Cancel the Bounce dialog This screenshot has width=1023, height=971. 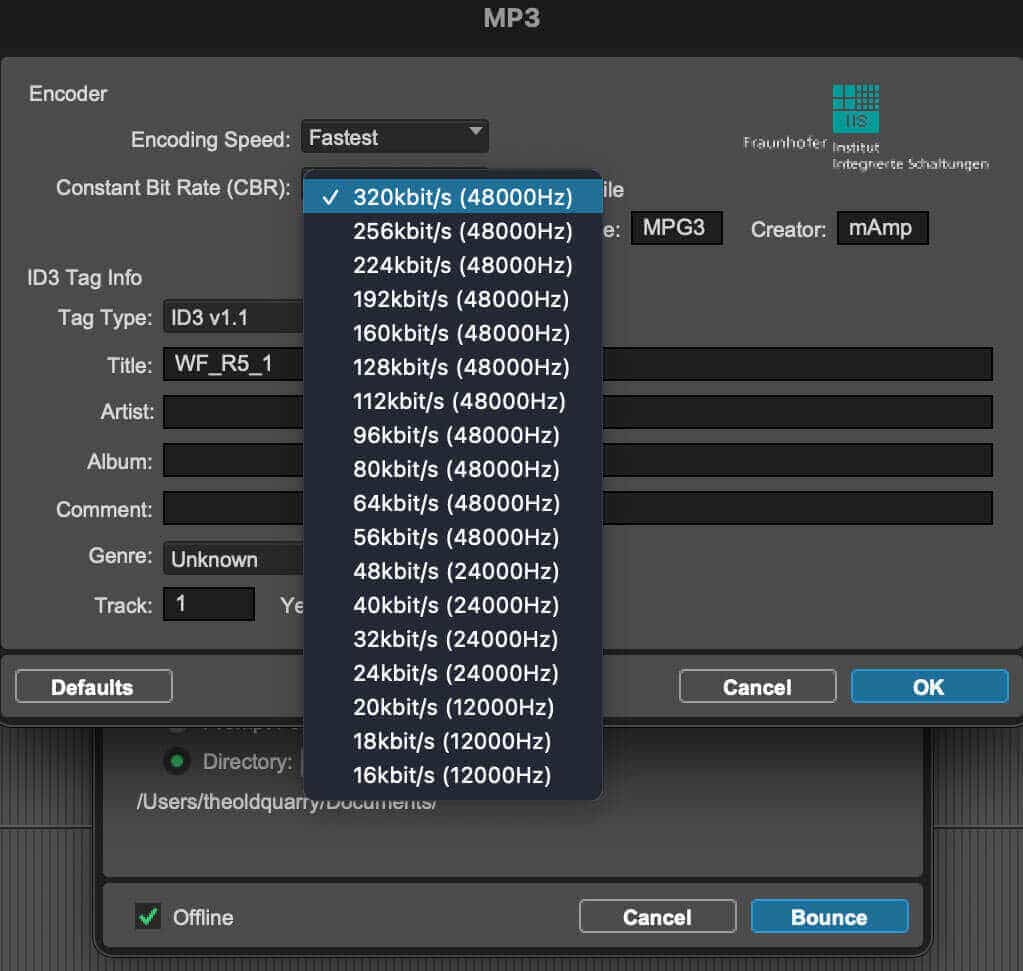coord(658,917)
